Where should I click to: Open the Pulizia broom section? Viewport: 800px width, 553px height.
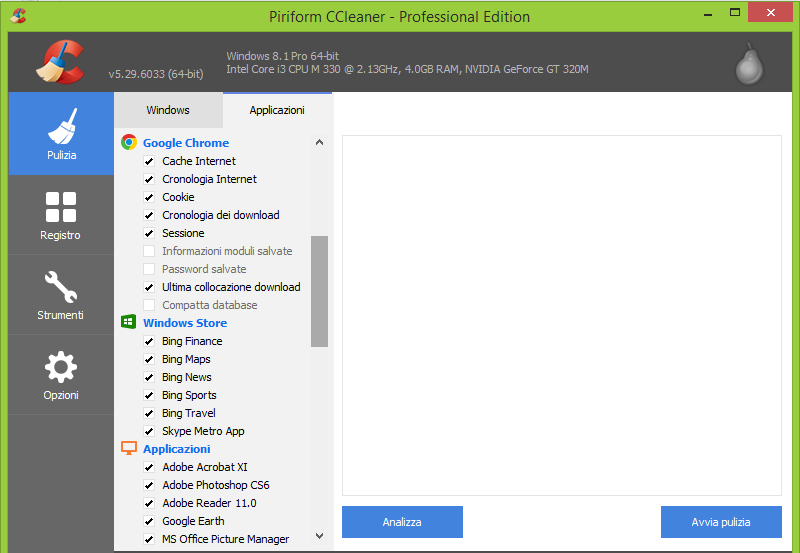click(61, 134)
